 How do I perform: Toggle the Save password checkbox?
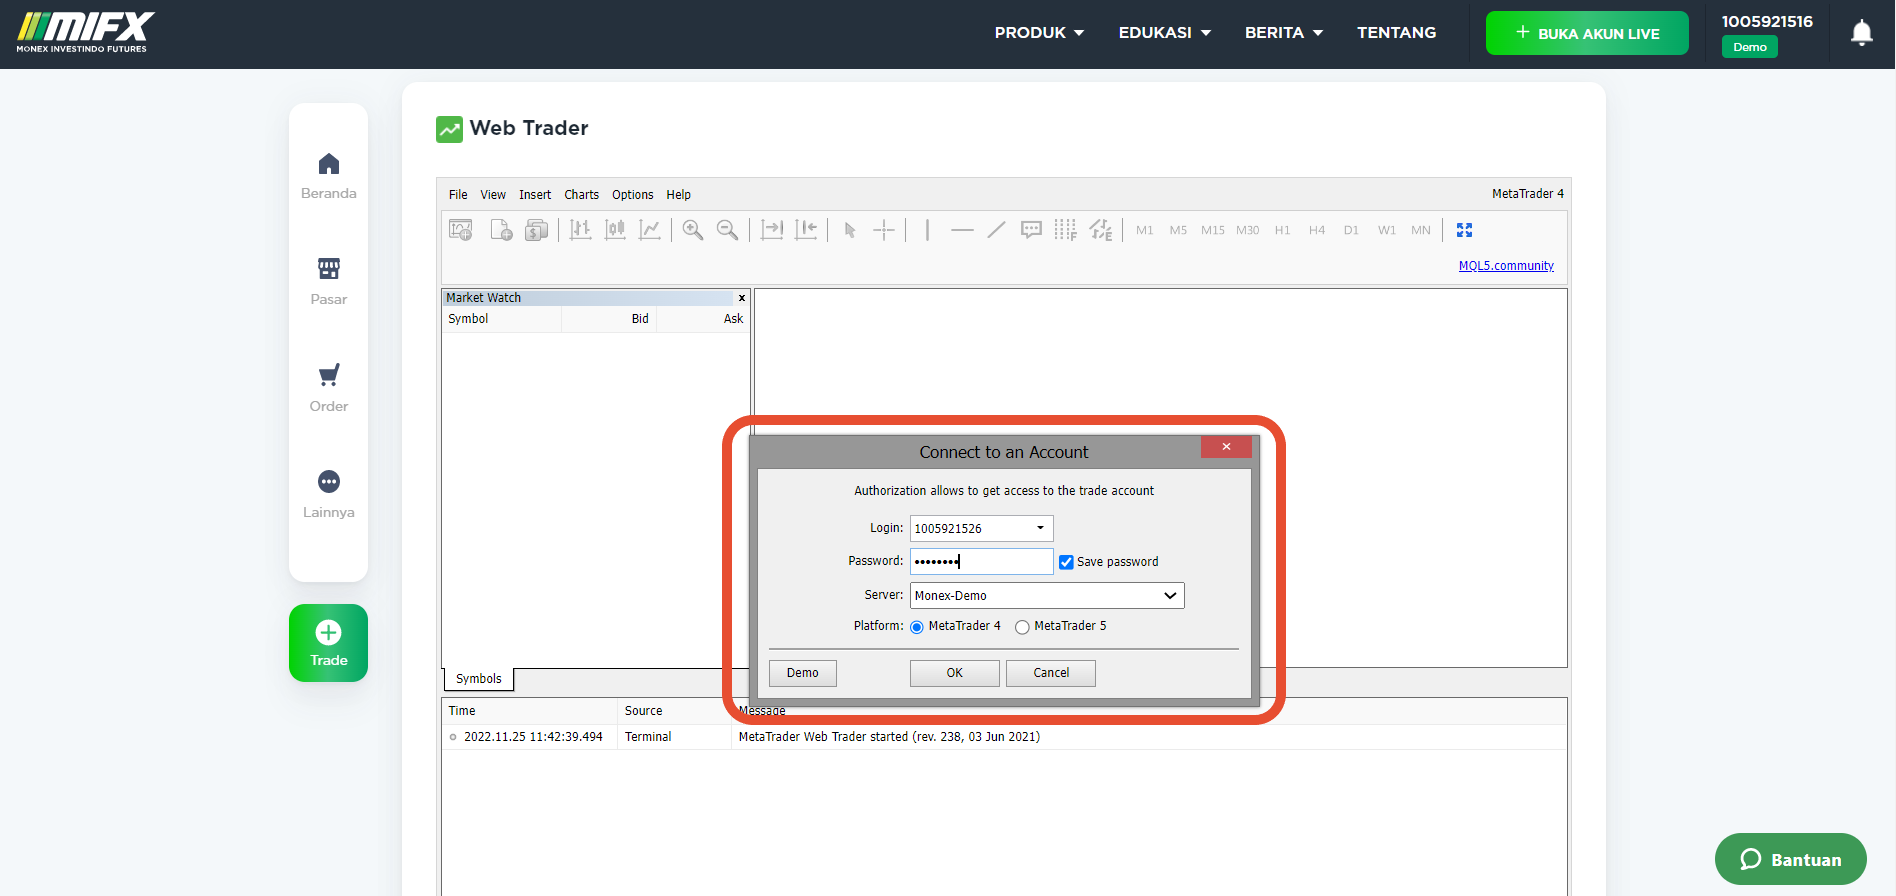(1066, 562)
